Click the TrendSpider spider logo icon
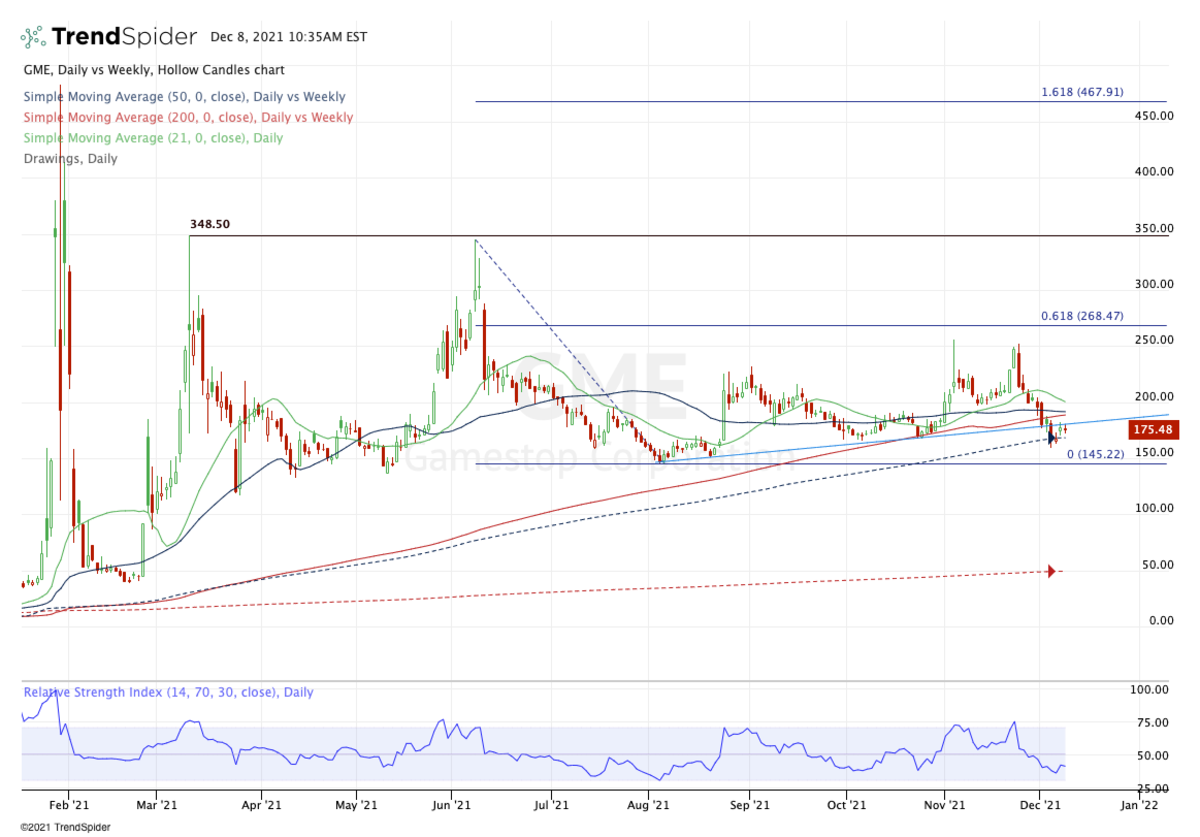Image resolution: width=1200 pixels, height=837 pixels. (33, 37)
